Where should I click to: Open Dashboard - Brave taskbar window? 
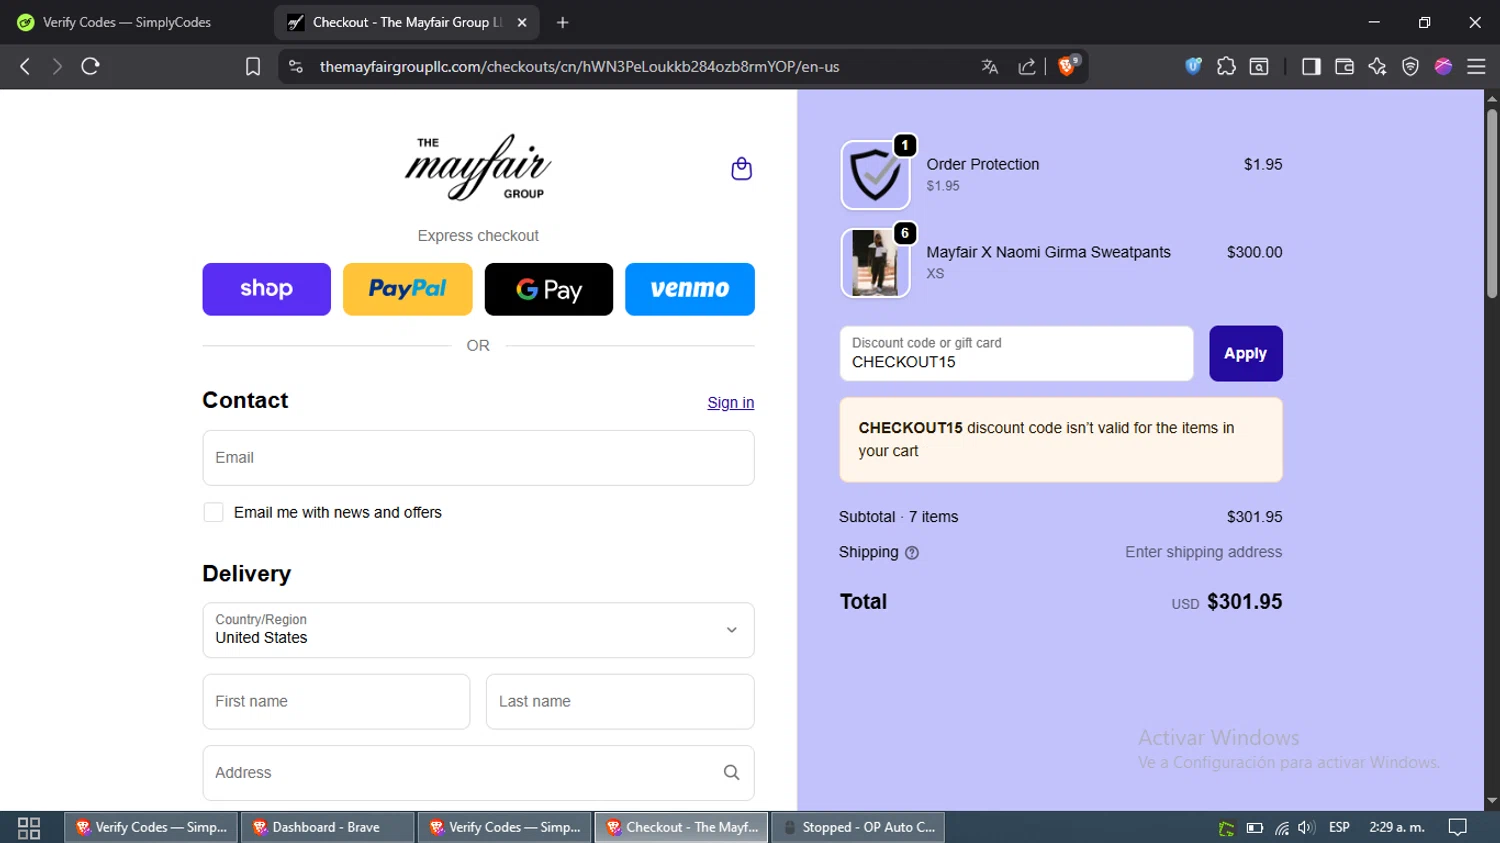click(x=326, y=827)
